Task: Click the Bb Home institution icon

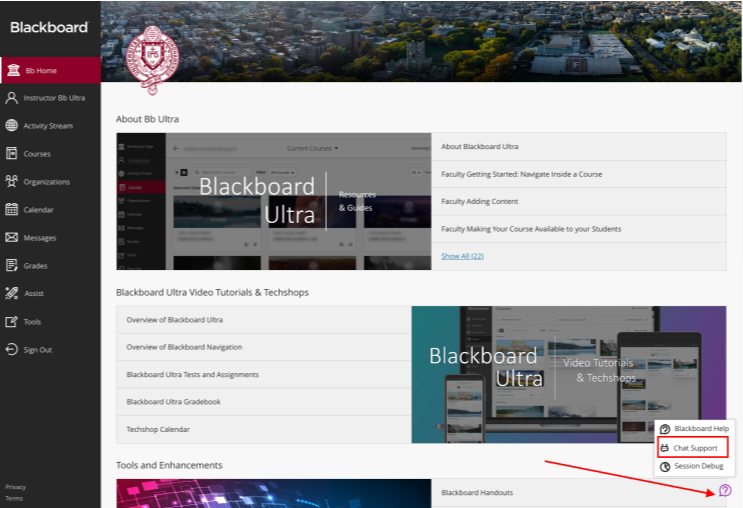Action: [x=13, y=70]
